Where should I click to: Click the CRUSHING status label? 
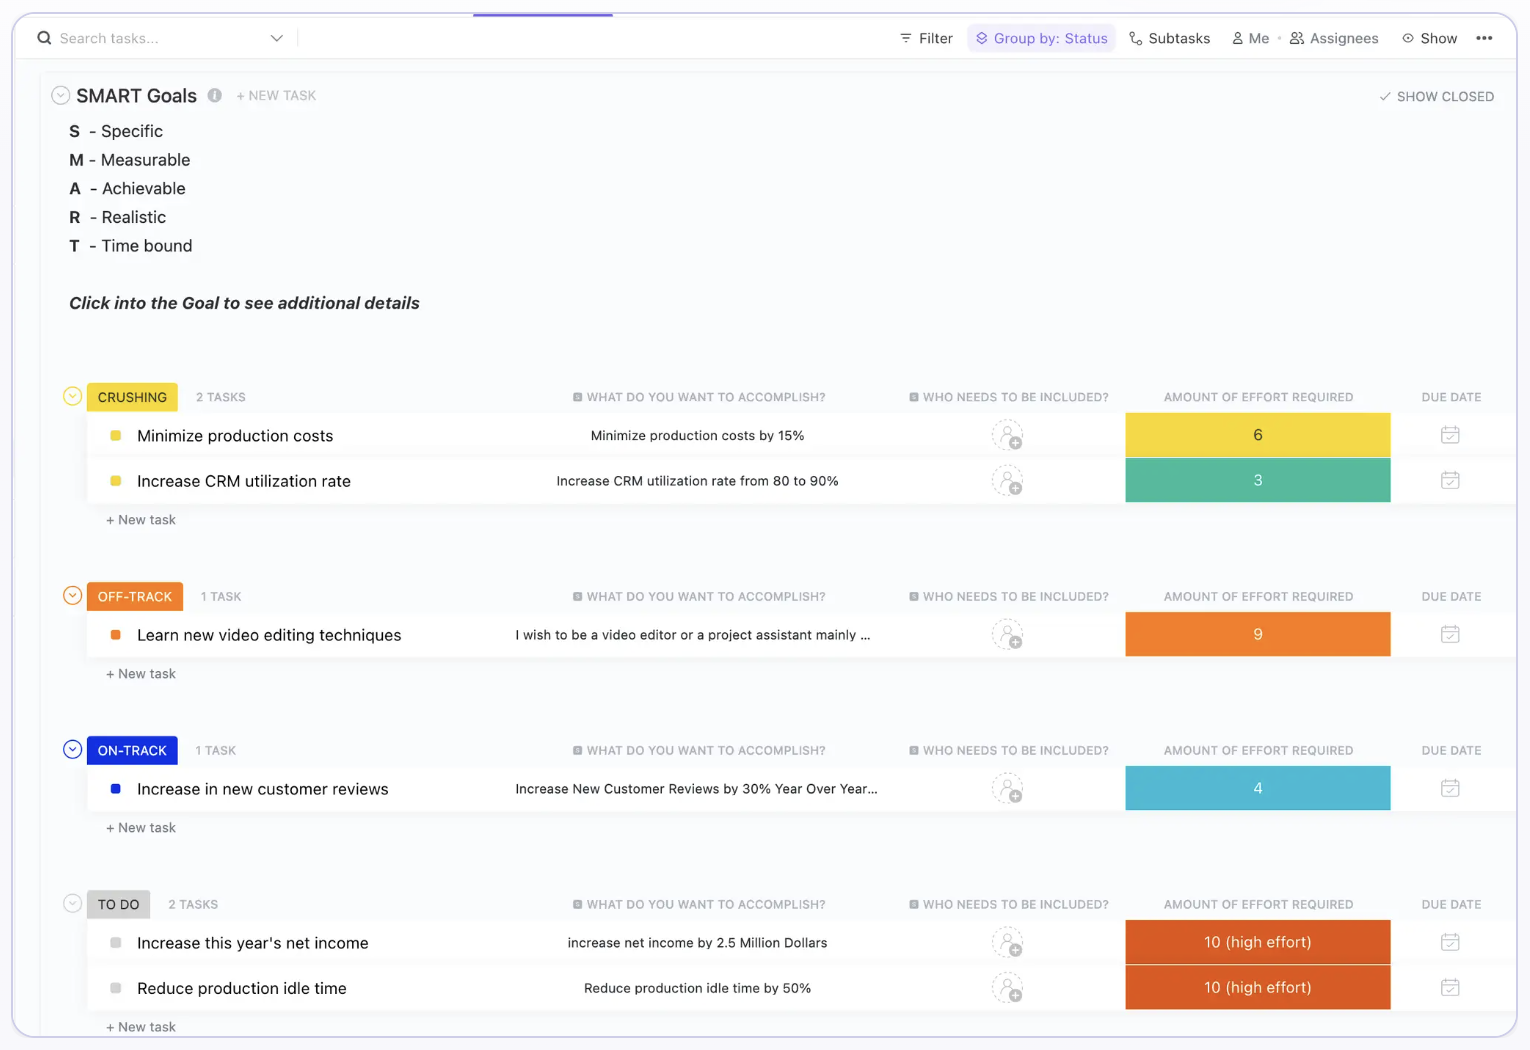[132, 397]
